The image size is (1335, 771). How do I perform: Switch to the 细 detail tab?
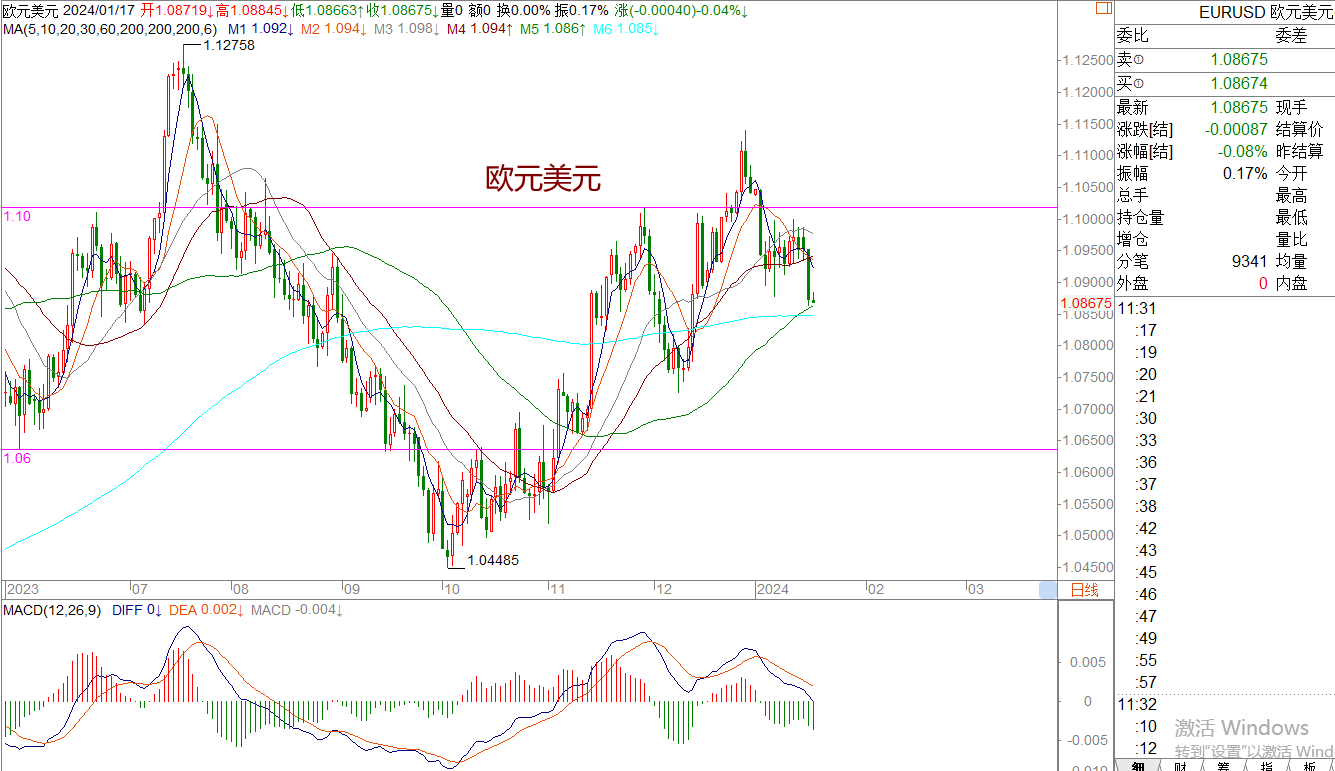coord(1138,765)
